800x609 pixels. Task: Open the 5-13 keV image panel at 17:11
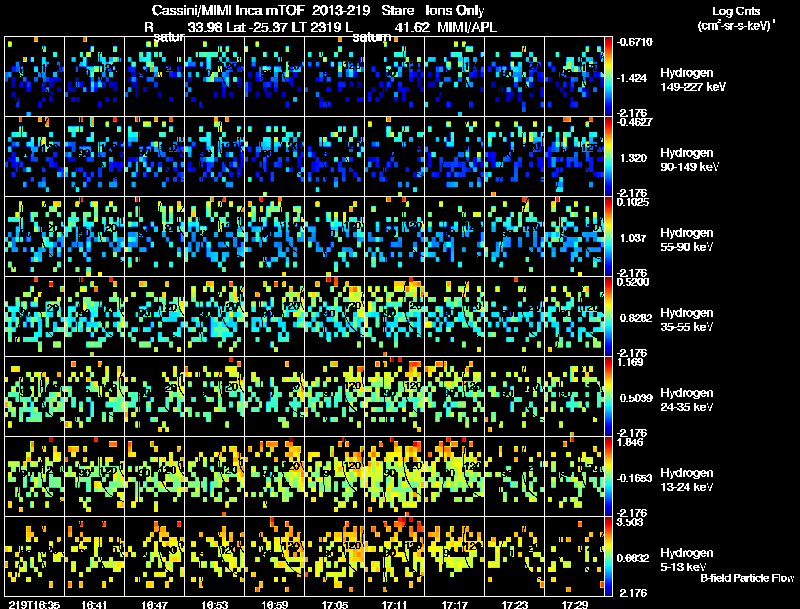(x=394, y=556)
